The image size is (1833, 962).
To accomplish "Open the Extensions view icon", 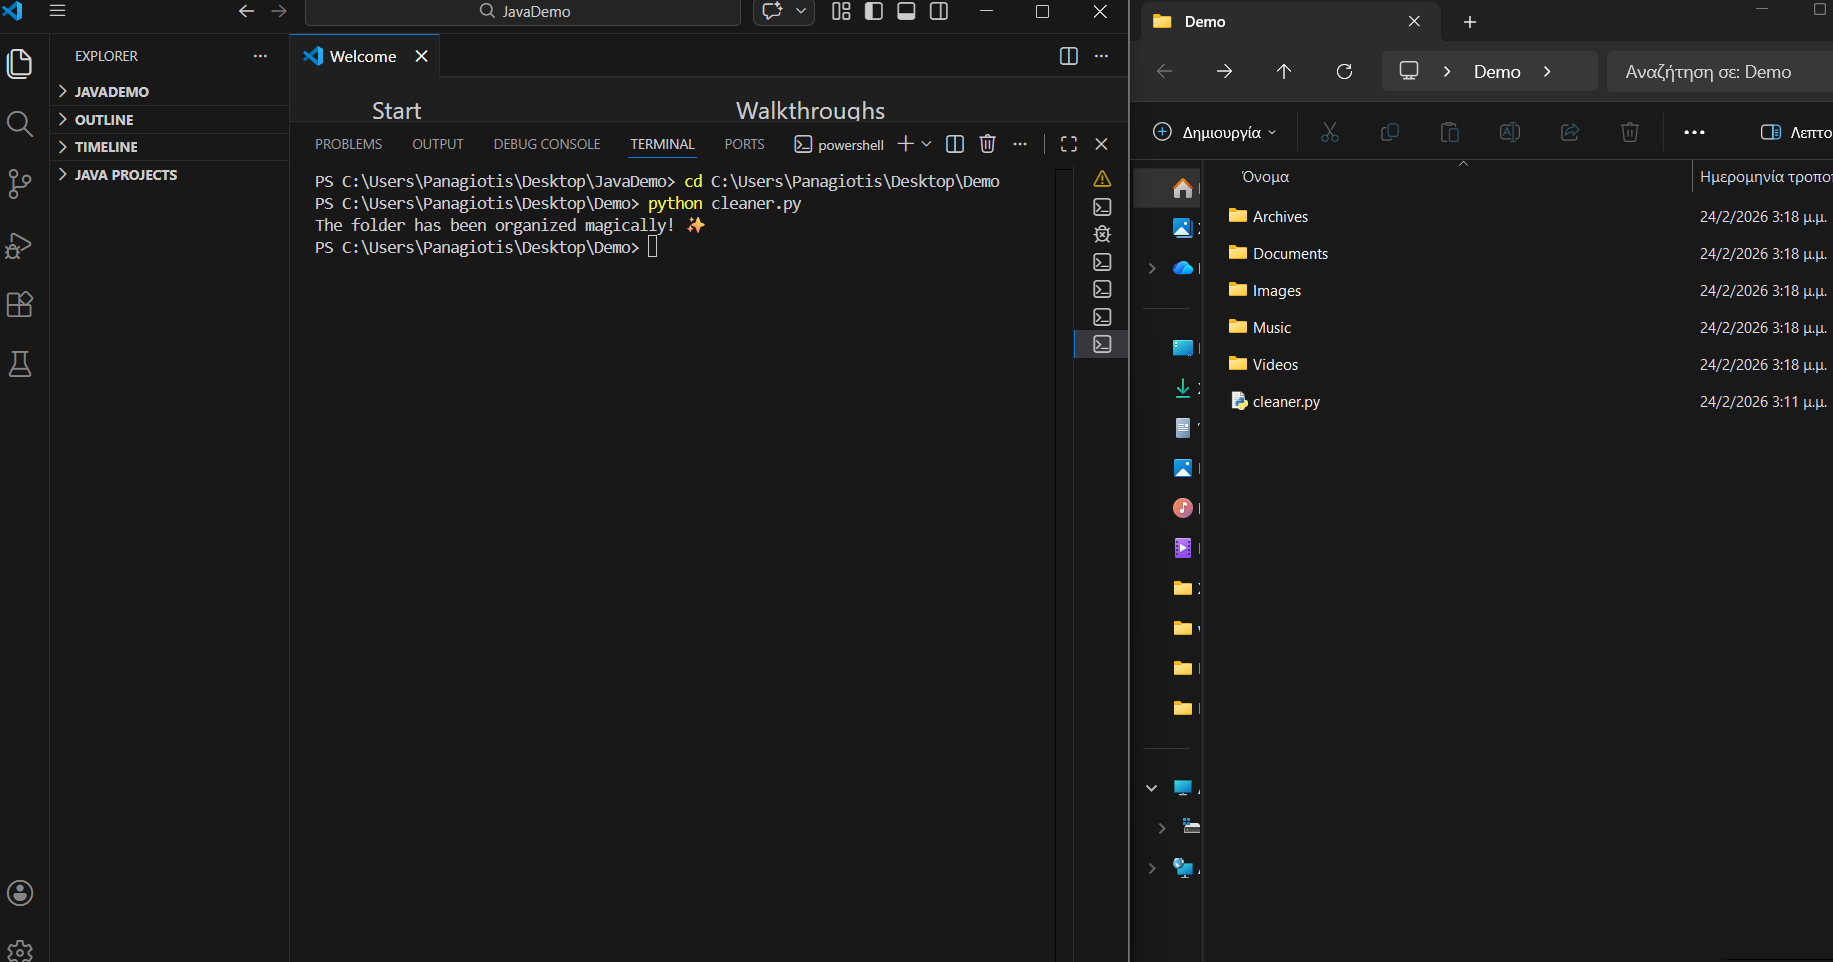I will (20, 304).
